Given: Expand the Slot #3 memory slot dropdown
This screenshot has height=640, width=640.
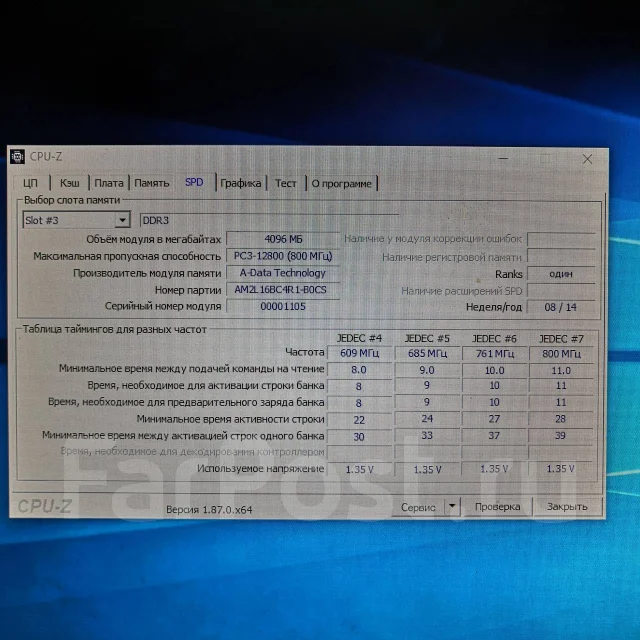Looking at the screenshot, I should (122, 220).
